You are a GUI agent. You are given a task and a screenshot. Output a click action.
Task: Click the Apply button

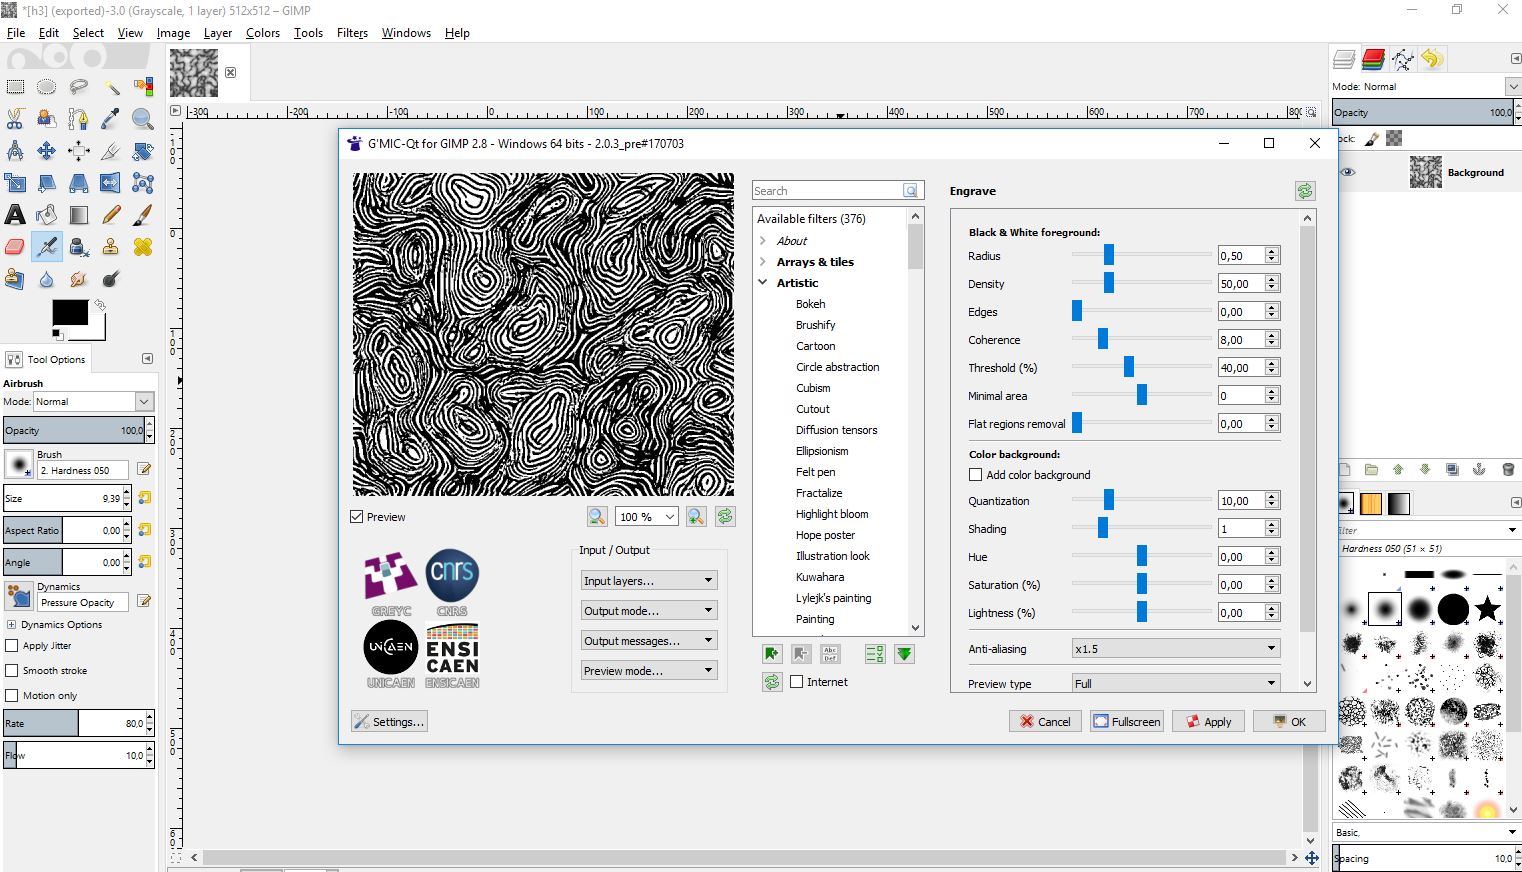[1209, 721]
